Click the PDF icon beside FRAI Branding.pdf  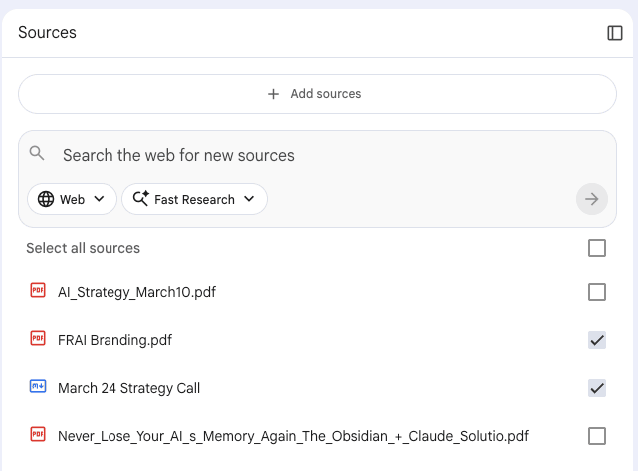pos(38,339)
